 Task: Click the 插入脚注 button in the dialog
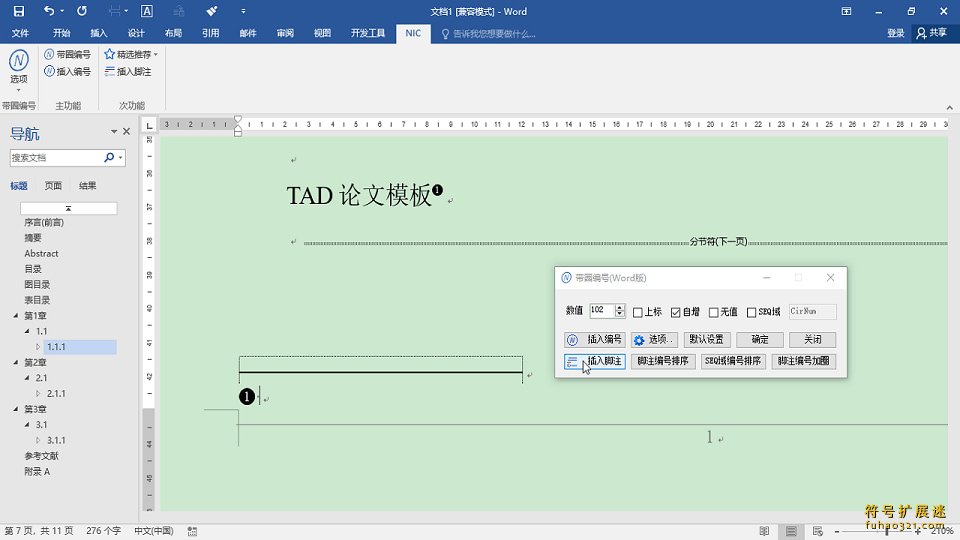594,361
